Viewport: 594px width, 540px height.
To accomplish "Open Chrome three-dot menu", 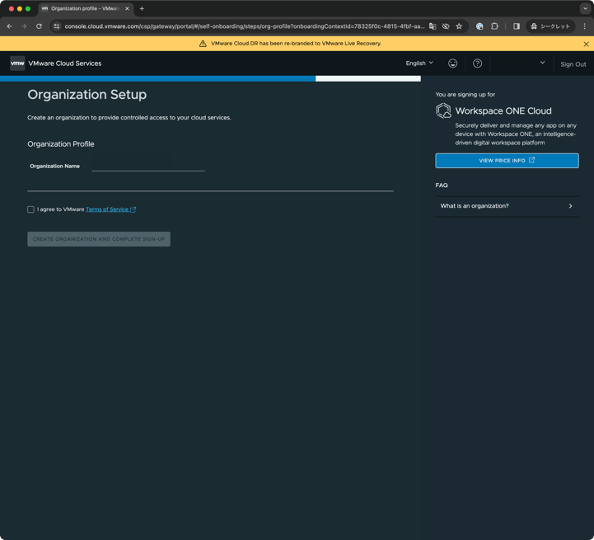I will [585, 26].
